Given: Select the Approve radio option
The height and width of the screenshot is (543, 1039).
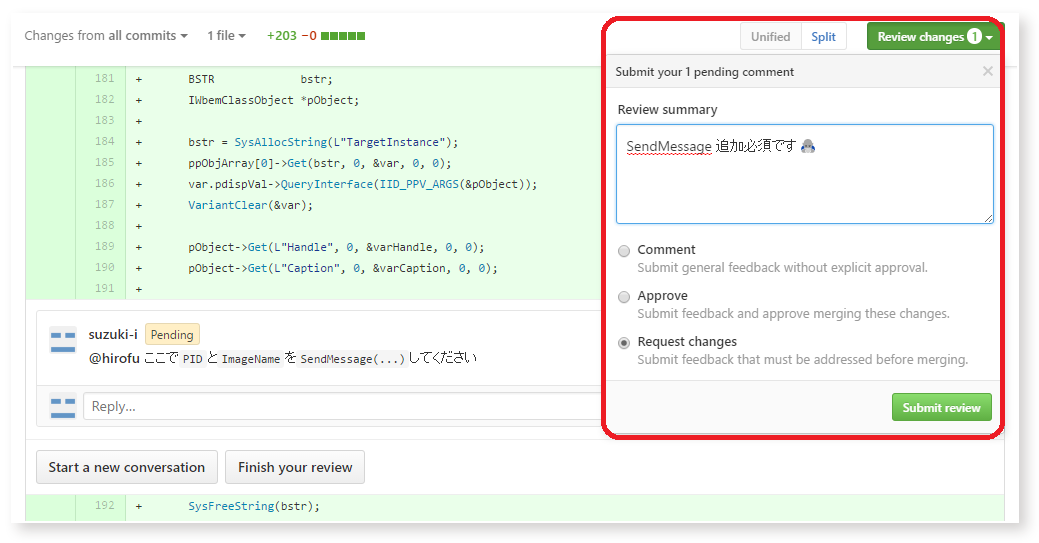Looking at the screenshot, I should pyautogui.click(x=624, y=297).
